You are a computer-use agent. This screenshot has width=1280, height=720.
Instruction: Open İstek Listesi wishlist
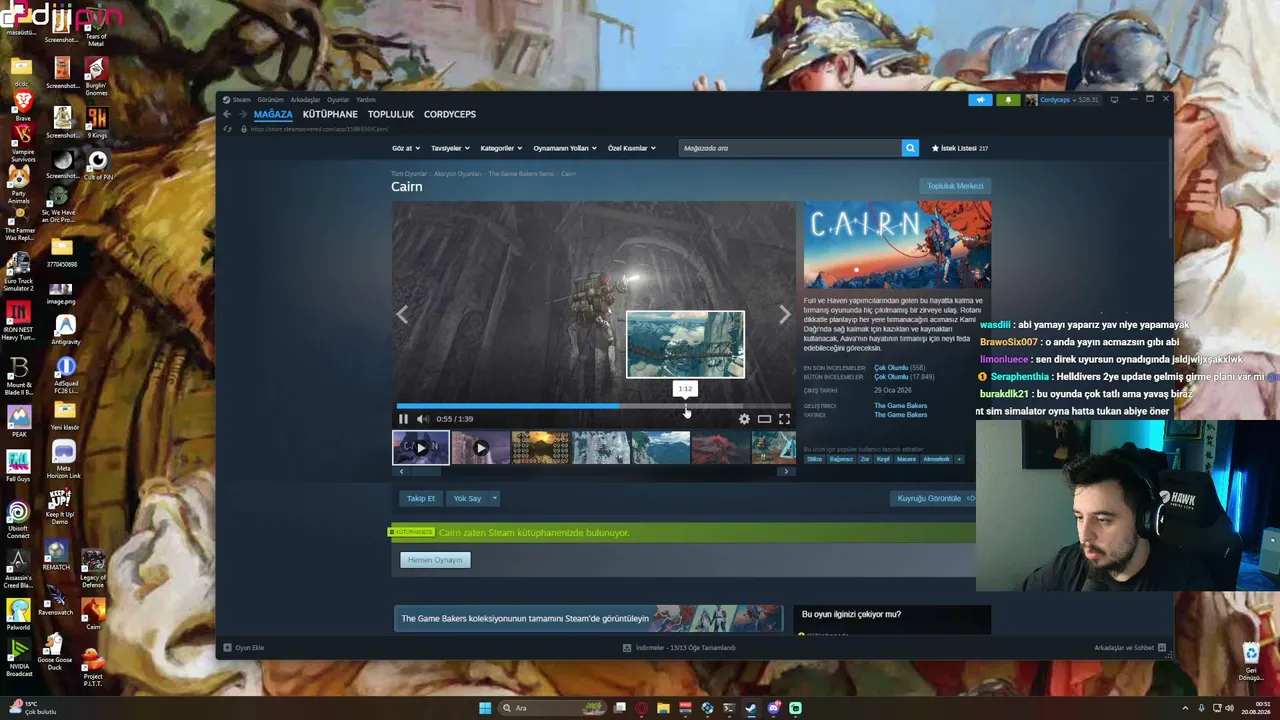coord(960,148)
